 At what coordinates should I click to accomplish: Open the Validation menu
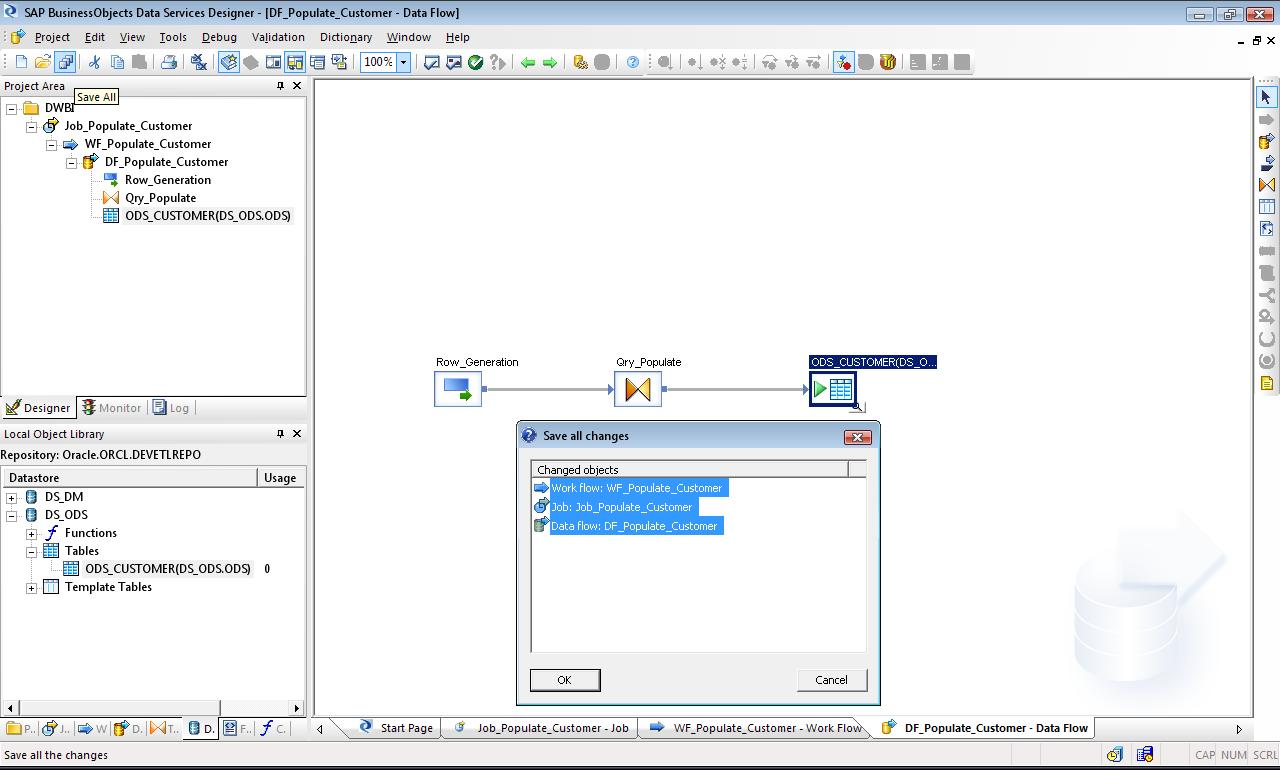tap(277, 37)
